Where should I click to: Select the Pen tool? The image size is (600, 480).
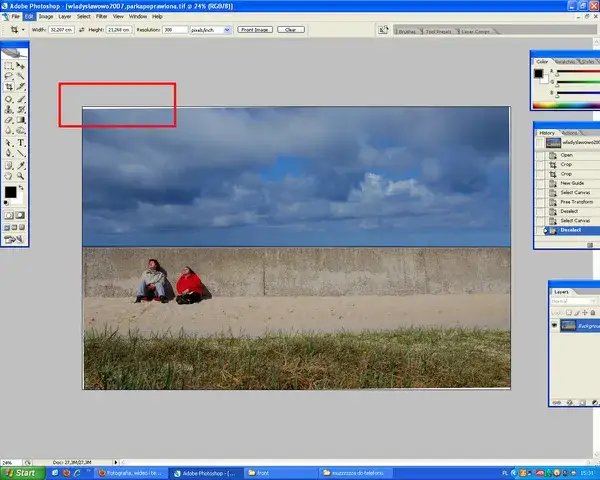[x=9, y=153]
